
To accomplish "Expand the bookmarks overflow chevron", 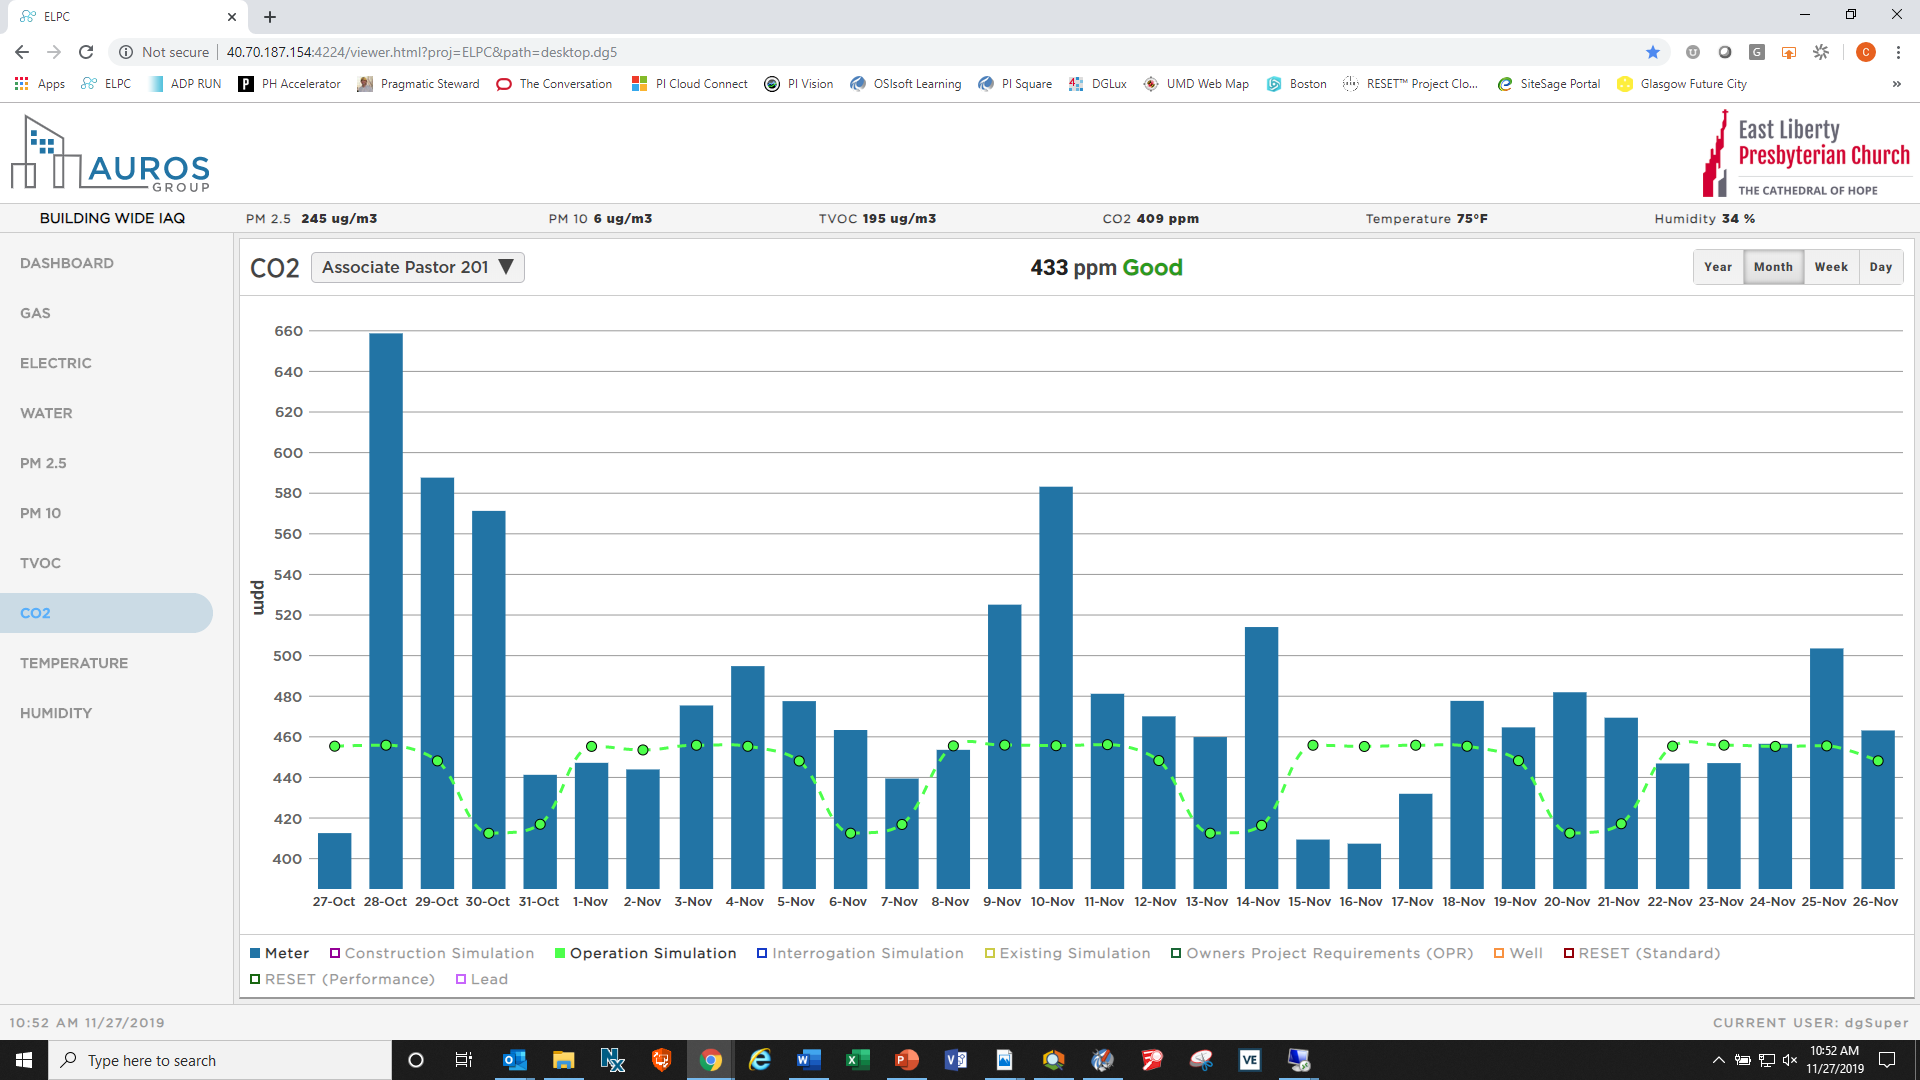I will point(1895,84).
